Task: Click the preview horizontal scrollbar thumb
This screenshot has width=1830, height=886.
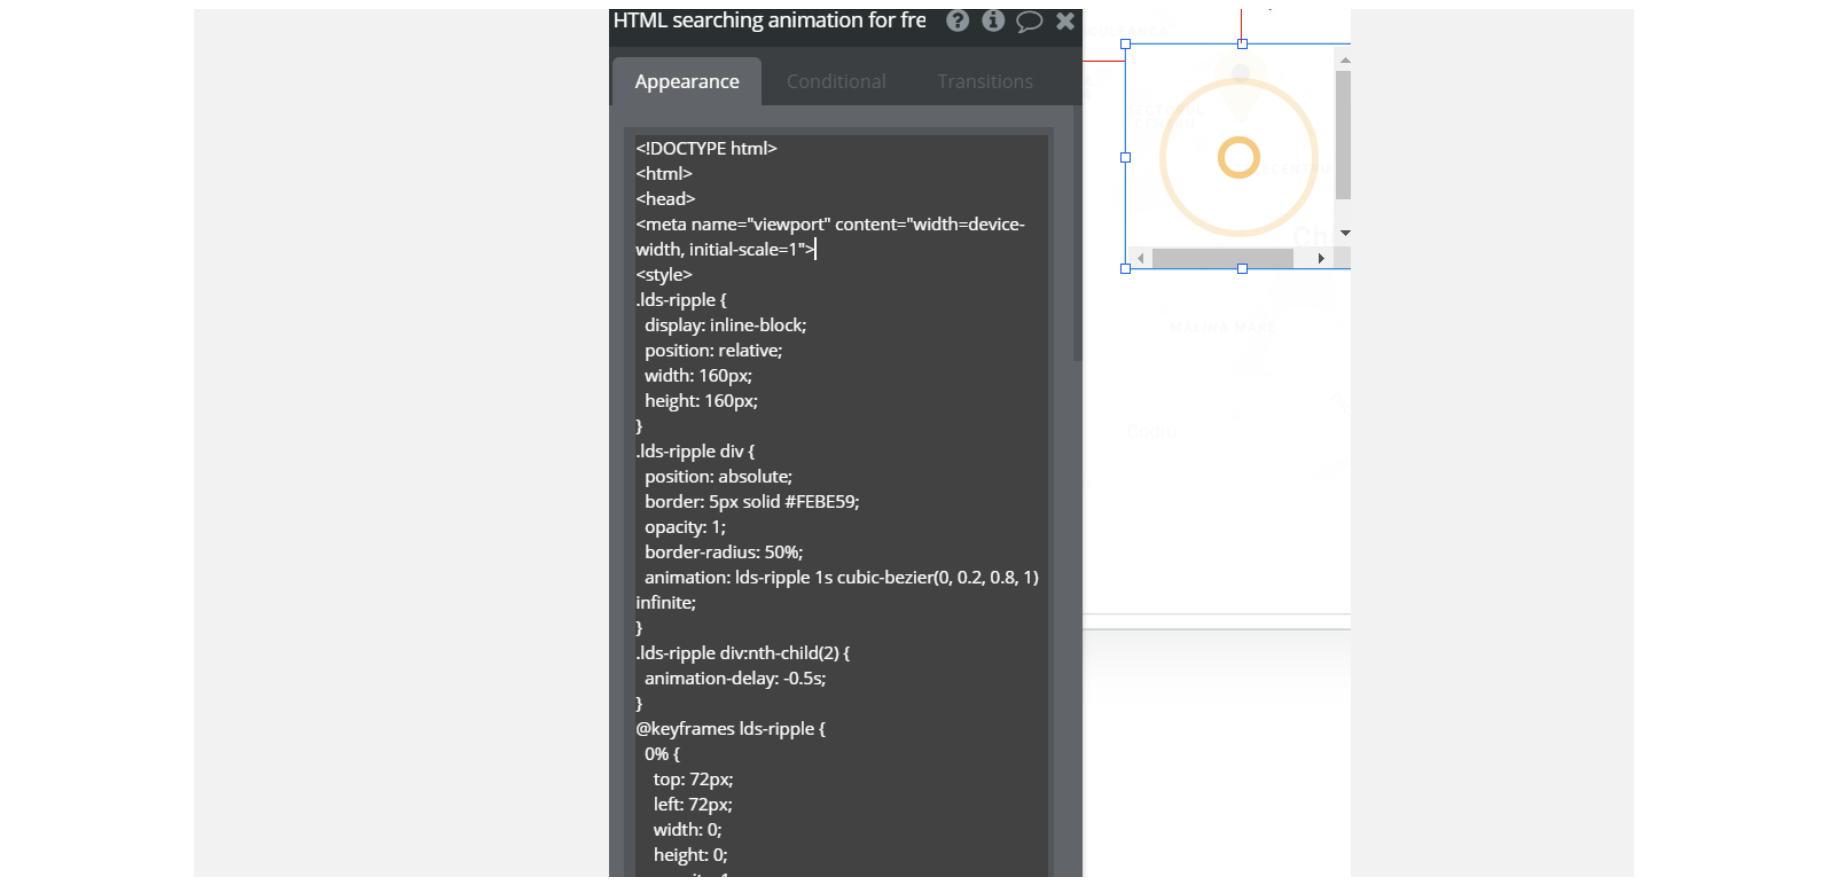Action: tap(1222, 258)
